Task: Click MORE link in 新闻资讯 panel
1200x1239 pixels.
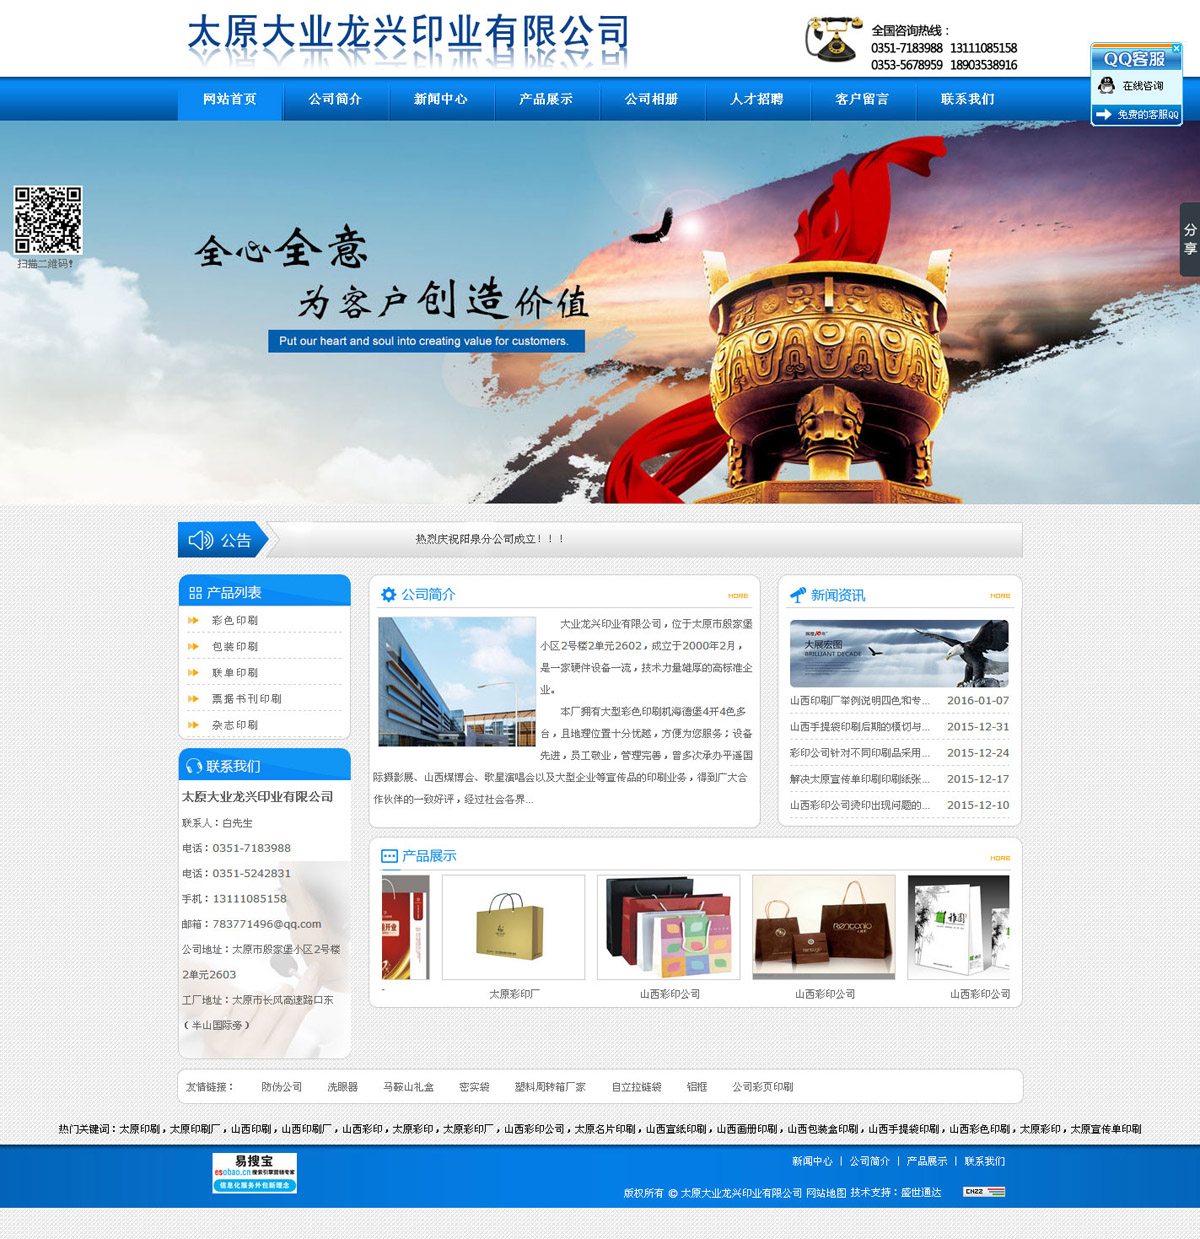Action: [x=1000, y=596]
